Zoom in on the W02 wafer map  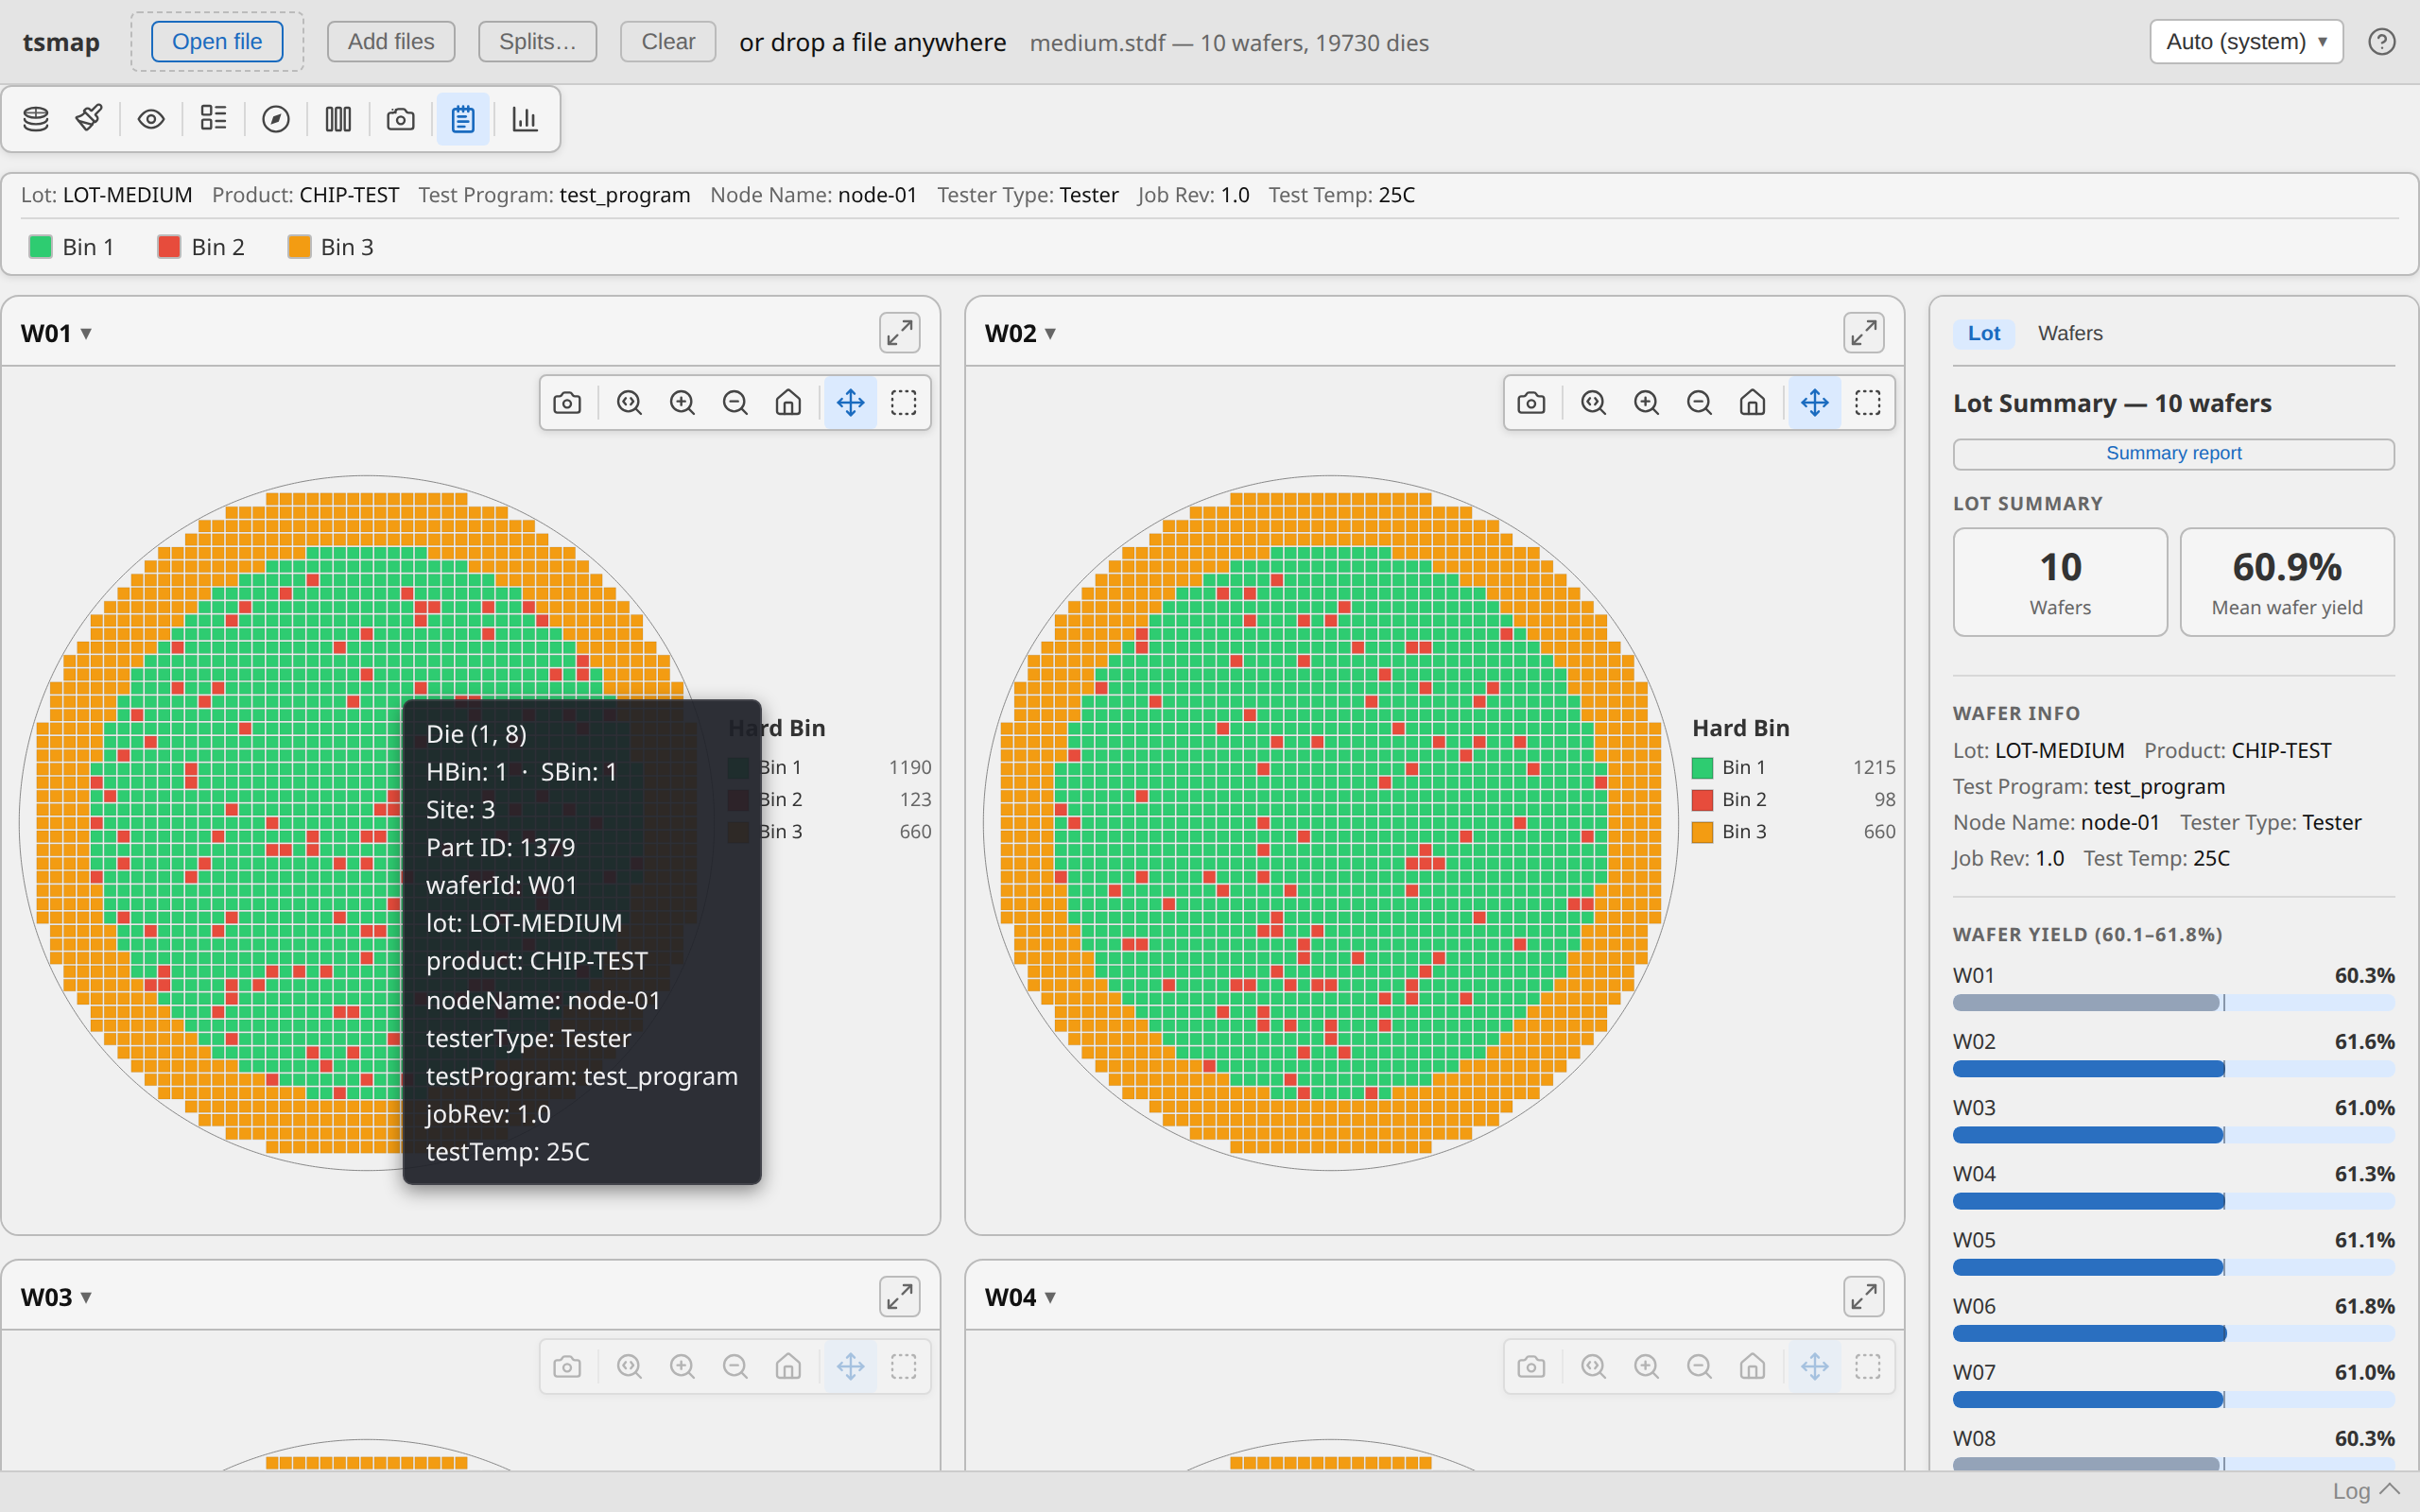1646,403
